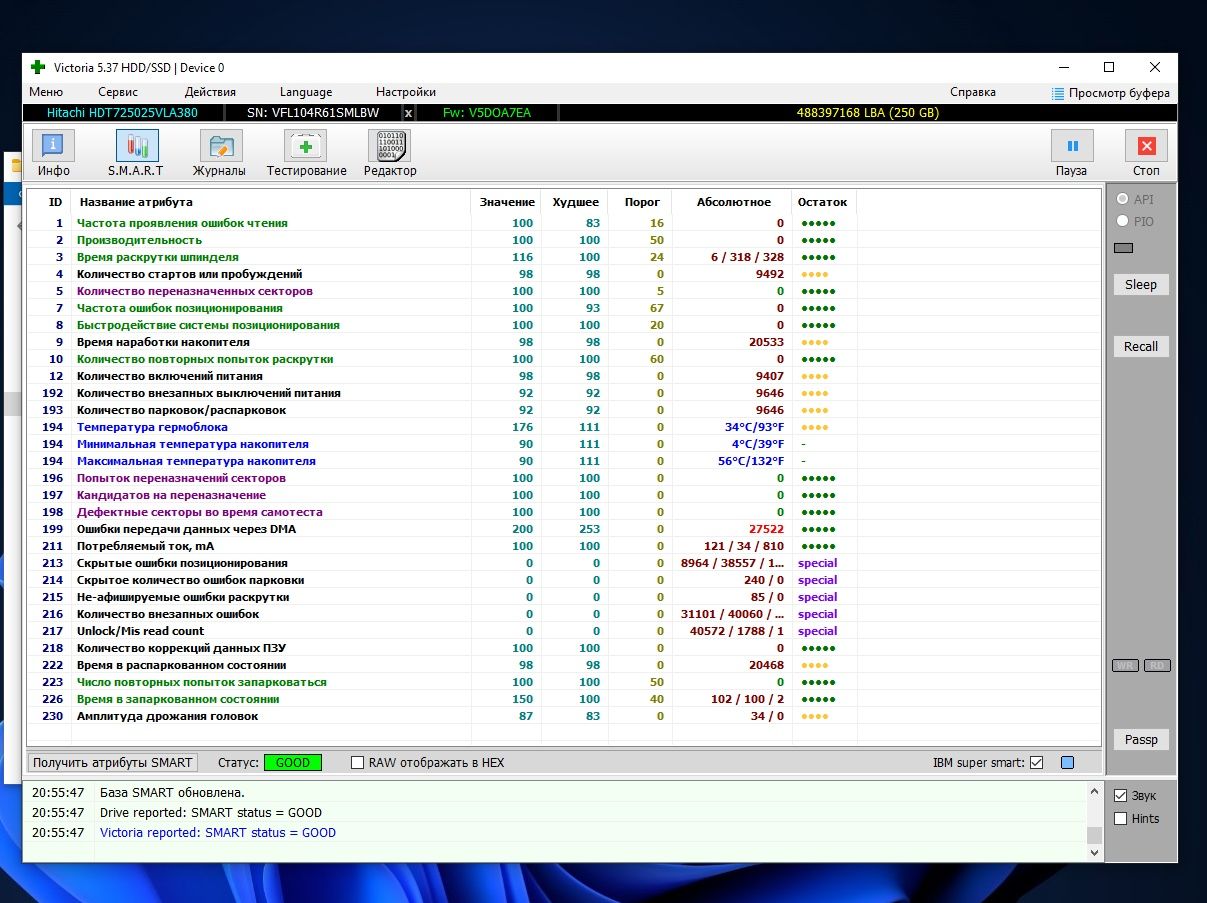Click the WR indicator
Screen dimensions: 1207x903
[1125, 666]
